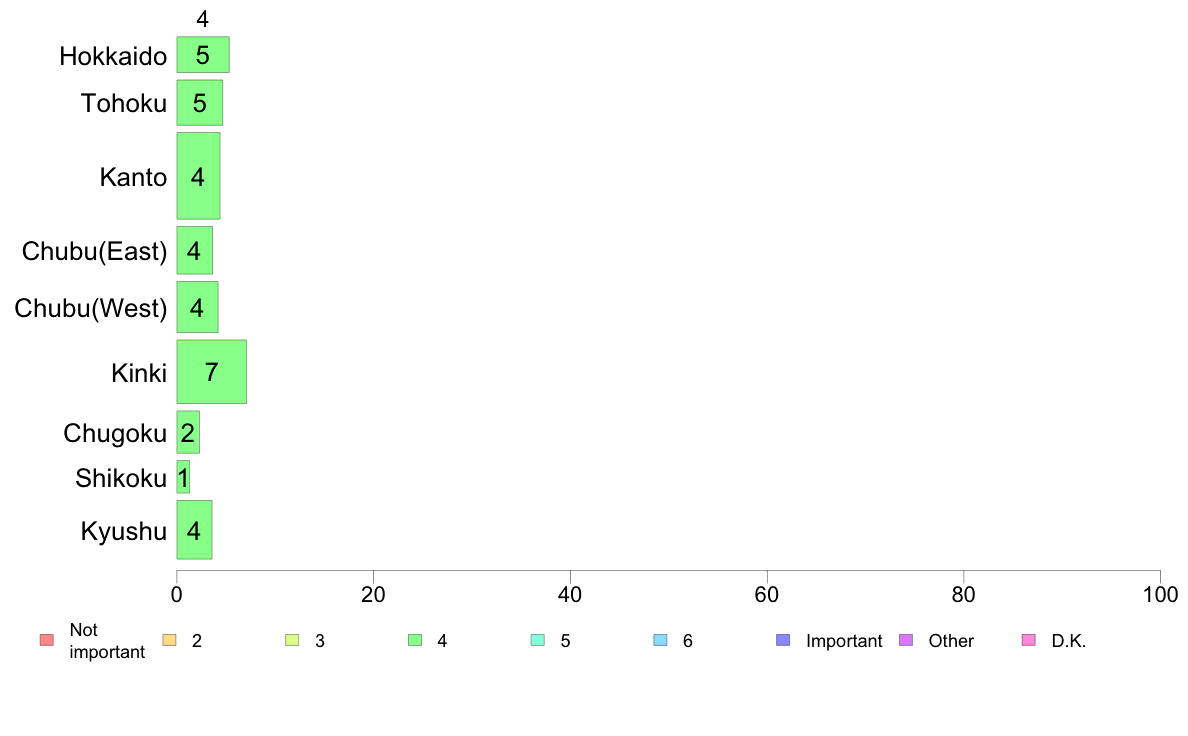Screen dimensions: 1188x736
Task: Click the pink D.K. legend swatch
Action: pos(1029,640)
